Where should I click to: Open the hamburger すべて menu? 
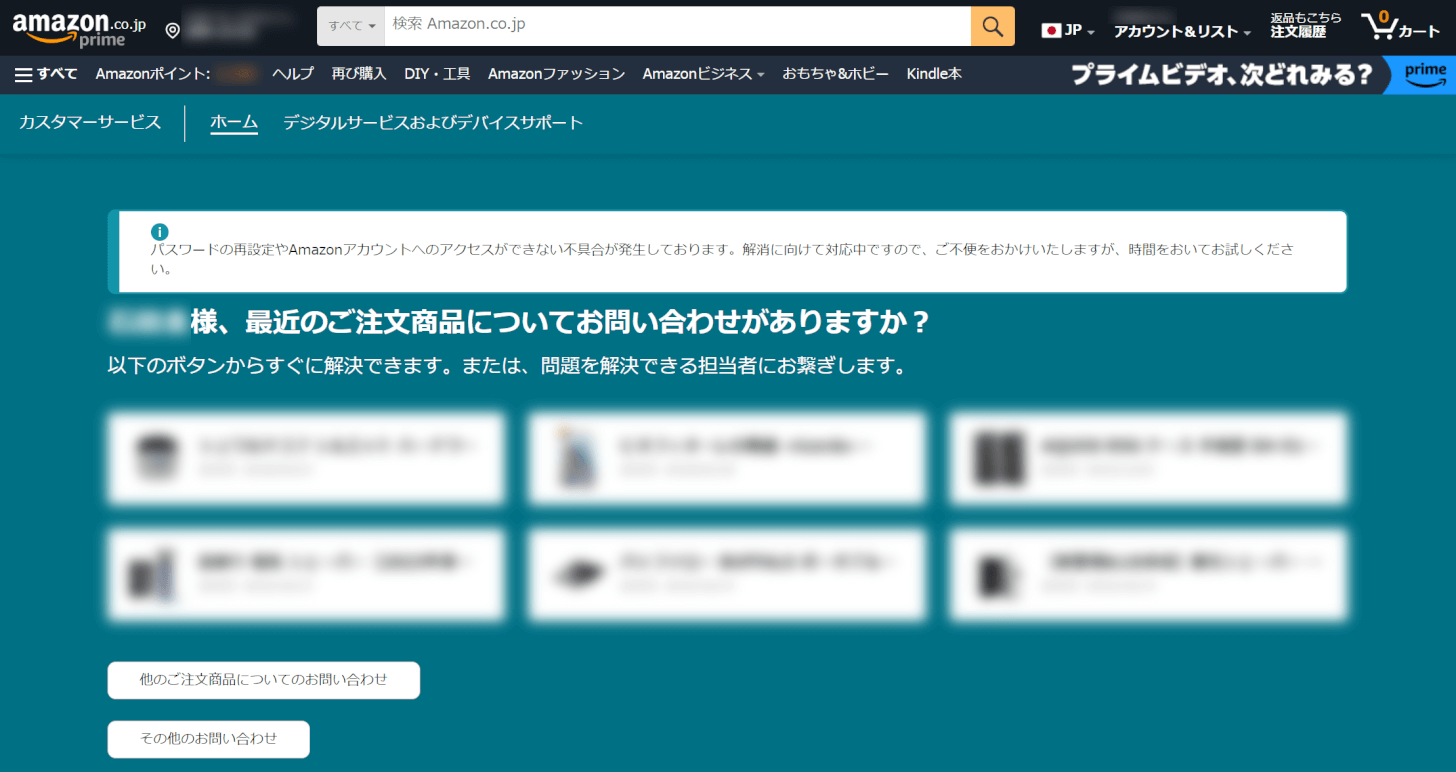coord(46,74)
